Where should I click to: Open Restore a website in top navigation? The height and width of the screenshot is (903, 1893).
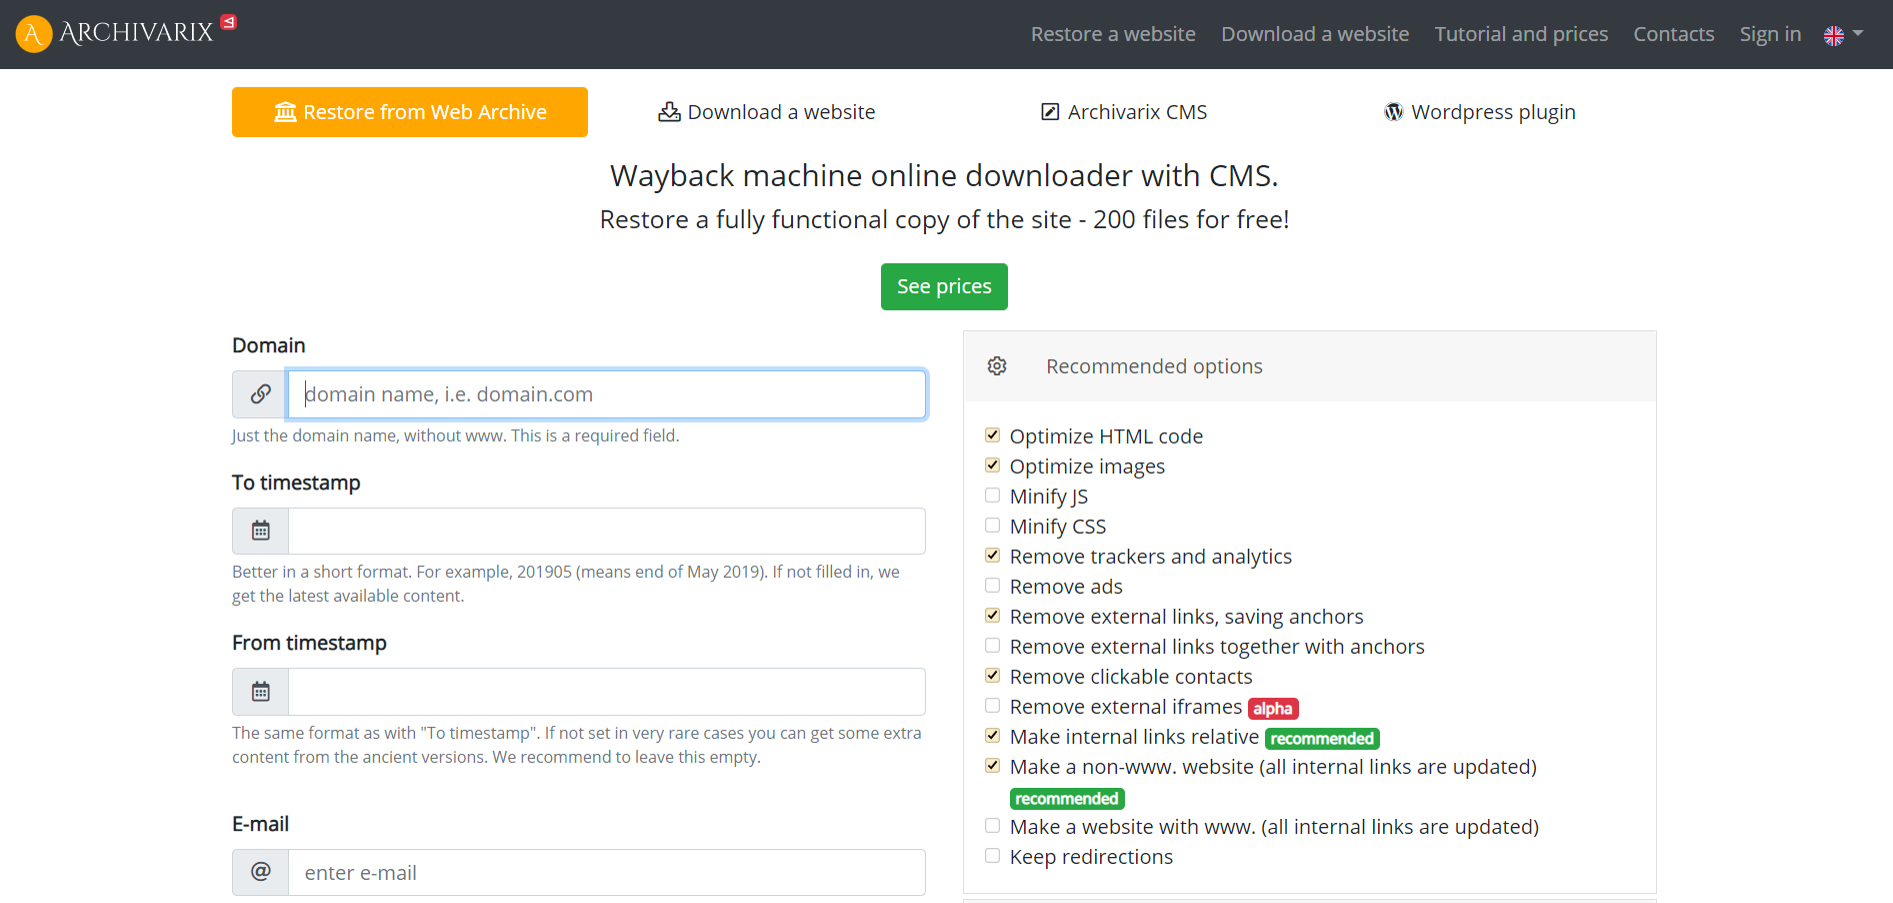(1113, 34)
